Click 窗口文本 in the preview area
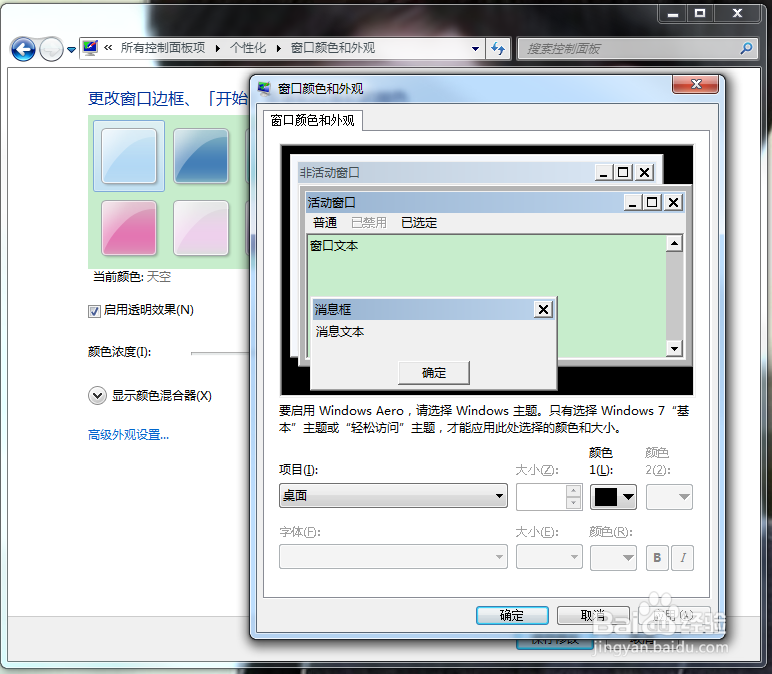This screenshot has width=772, height=674. (x=334, y=246)
